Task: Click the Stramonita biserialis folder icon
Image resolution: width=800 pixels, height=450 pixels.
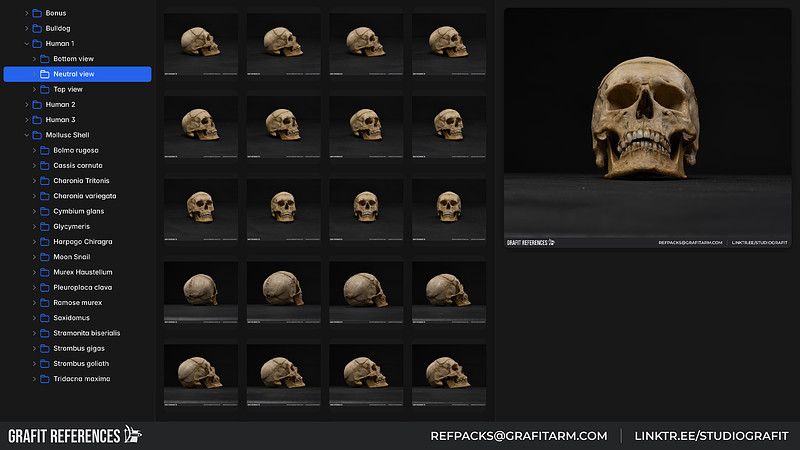Action: coord(45,333)
